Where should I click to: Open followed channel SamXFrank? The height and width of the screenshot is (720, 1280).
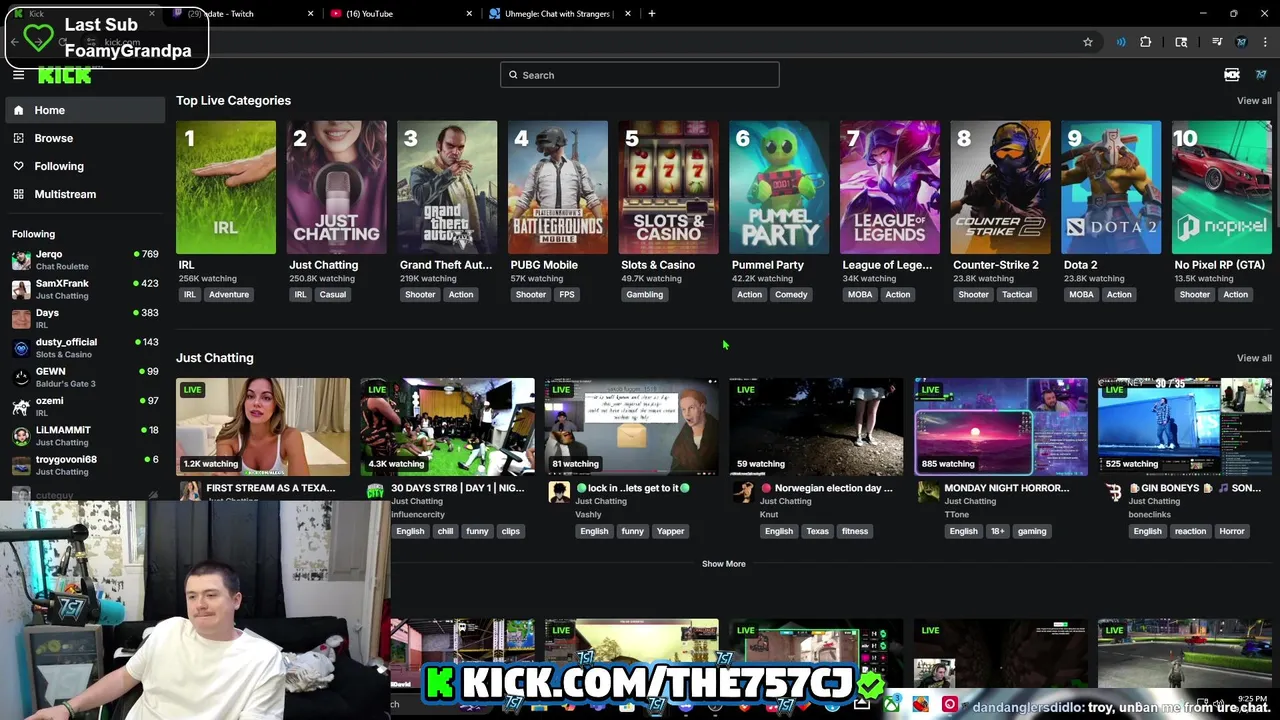(85, 289)
